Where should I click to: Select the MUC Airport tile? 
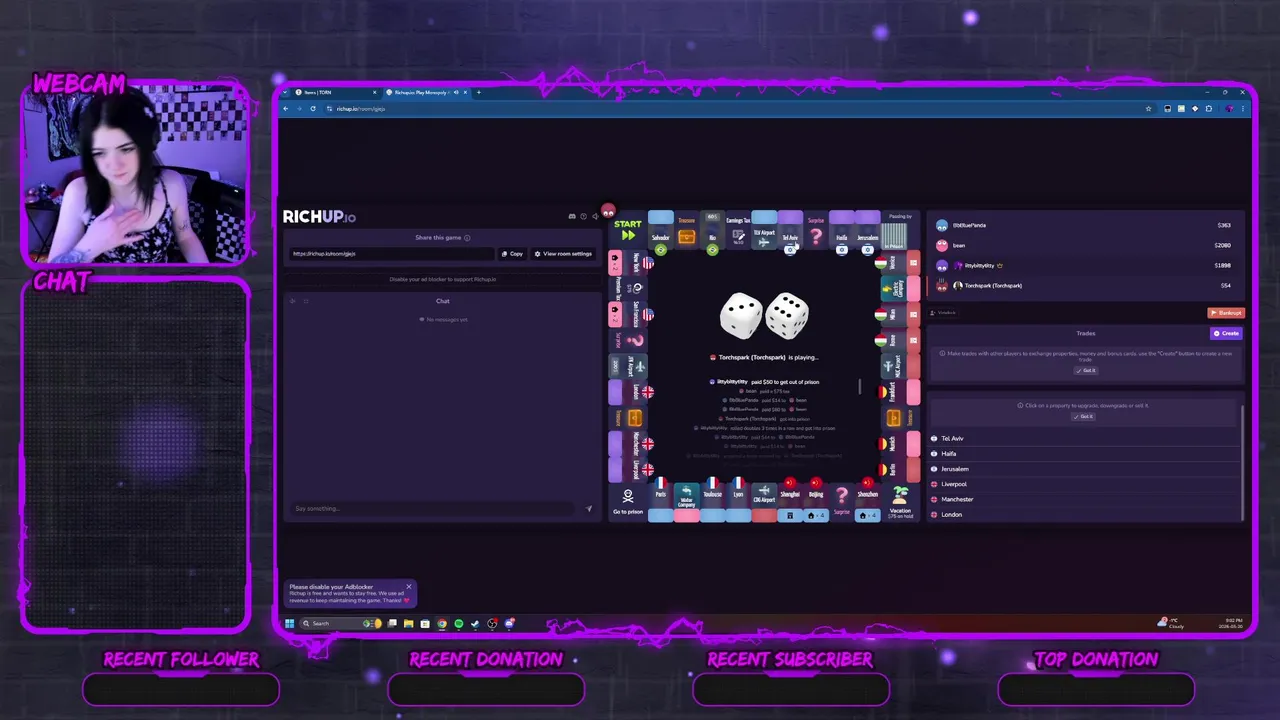[x=900, y=366]
